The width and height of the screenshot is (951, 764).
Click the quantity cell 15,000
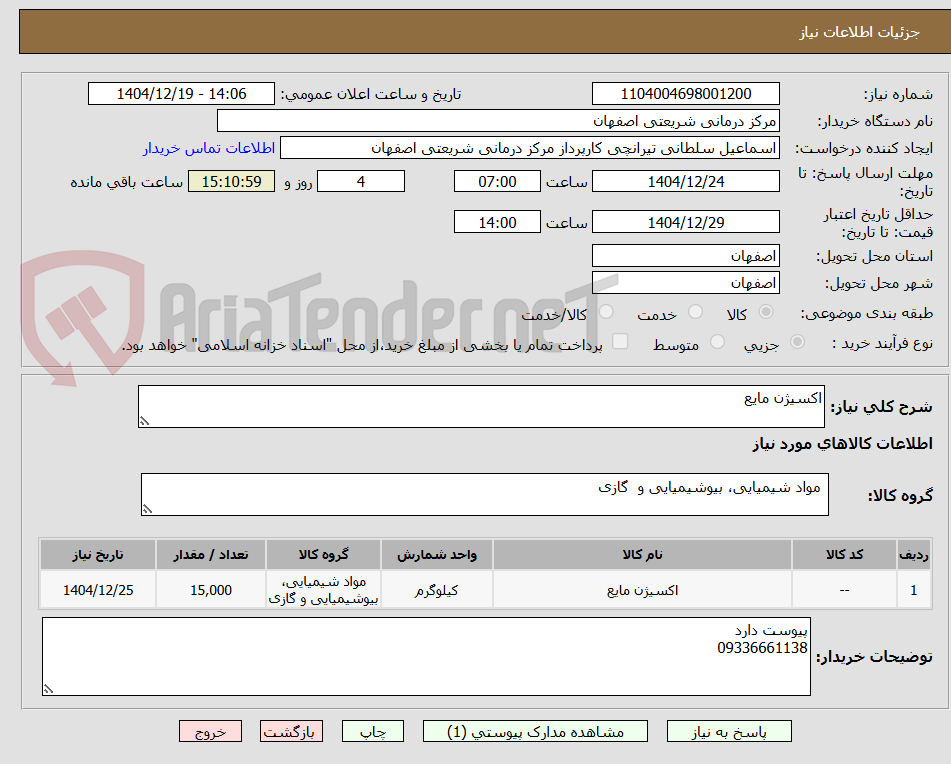(x=210, y=590)
